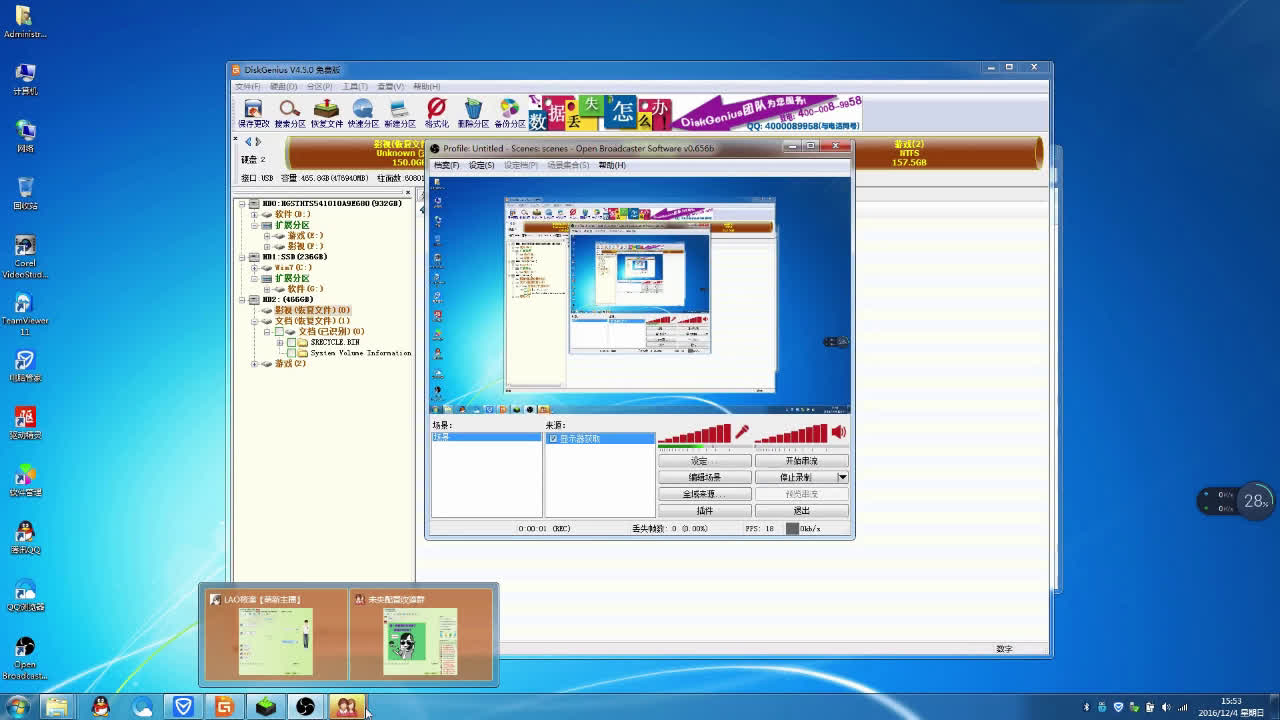Click DiskGenius Backup Partition (备份分区) icon
1280x720 pixels.
click(509, 114)
